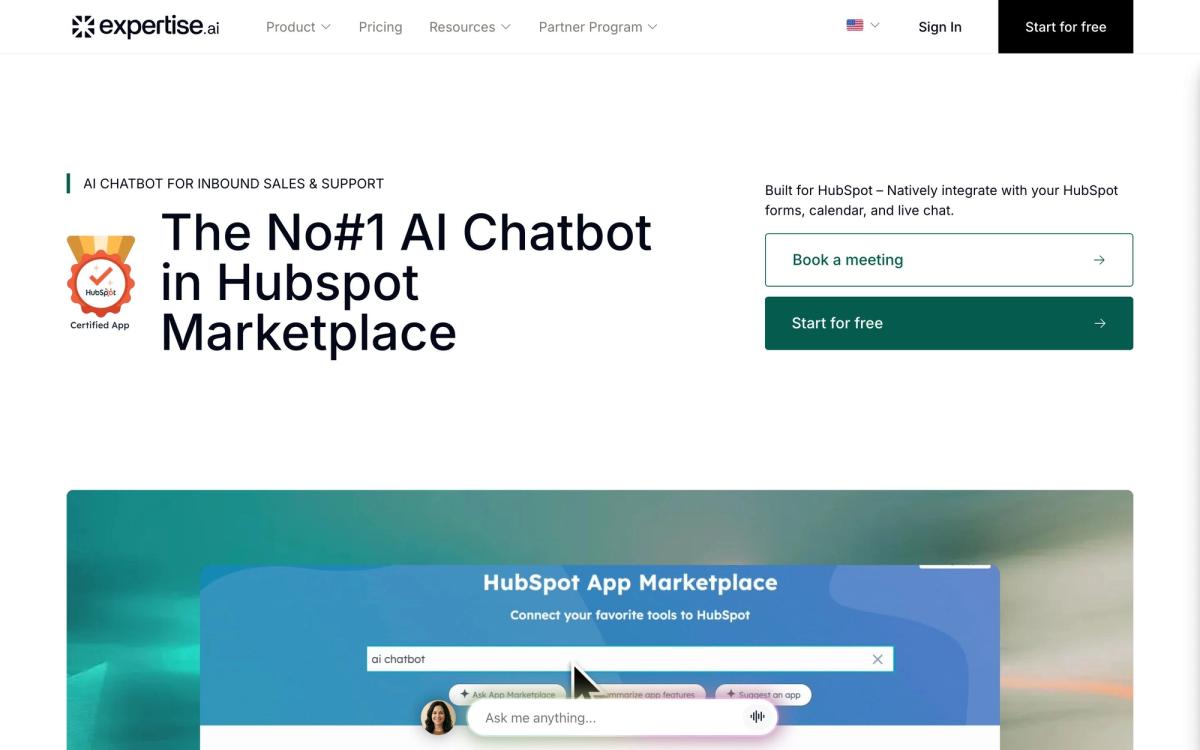
Task: Expand the Partner Program chevron arrow
Action: [652, 27]
